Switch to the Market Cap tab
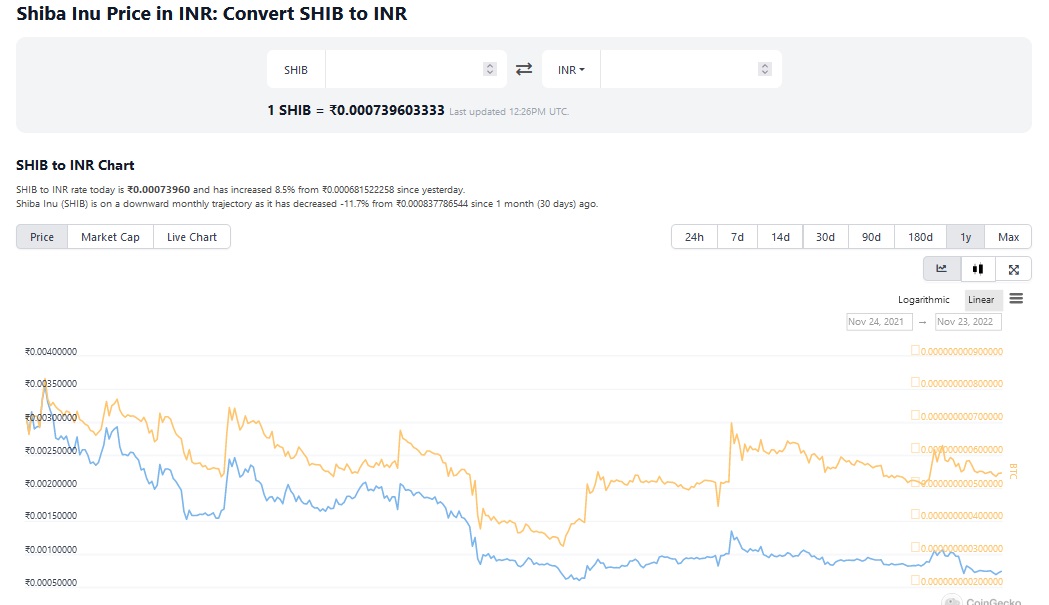 point(110,237)
